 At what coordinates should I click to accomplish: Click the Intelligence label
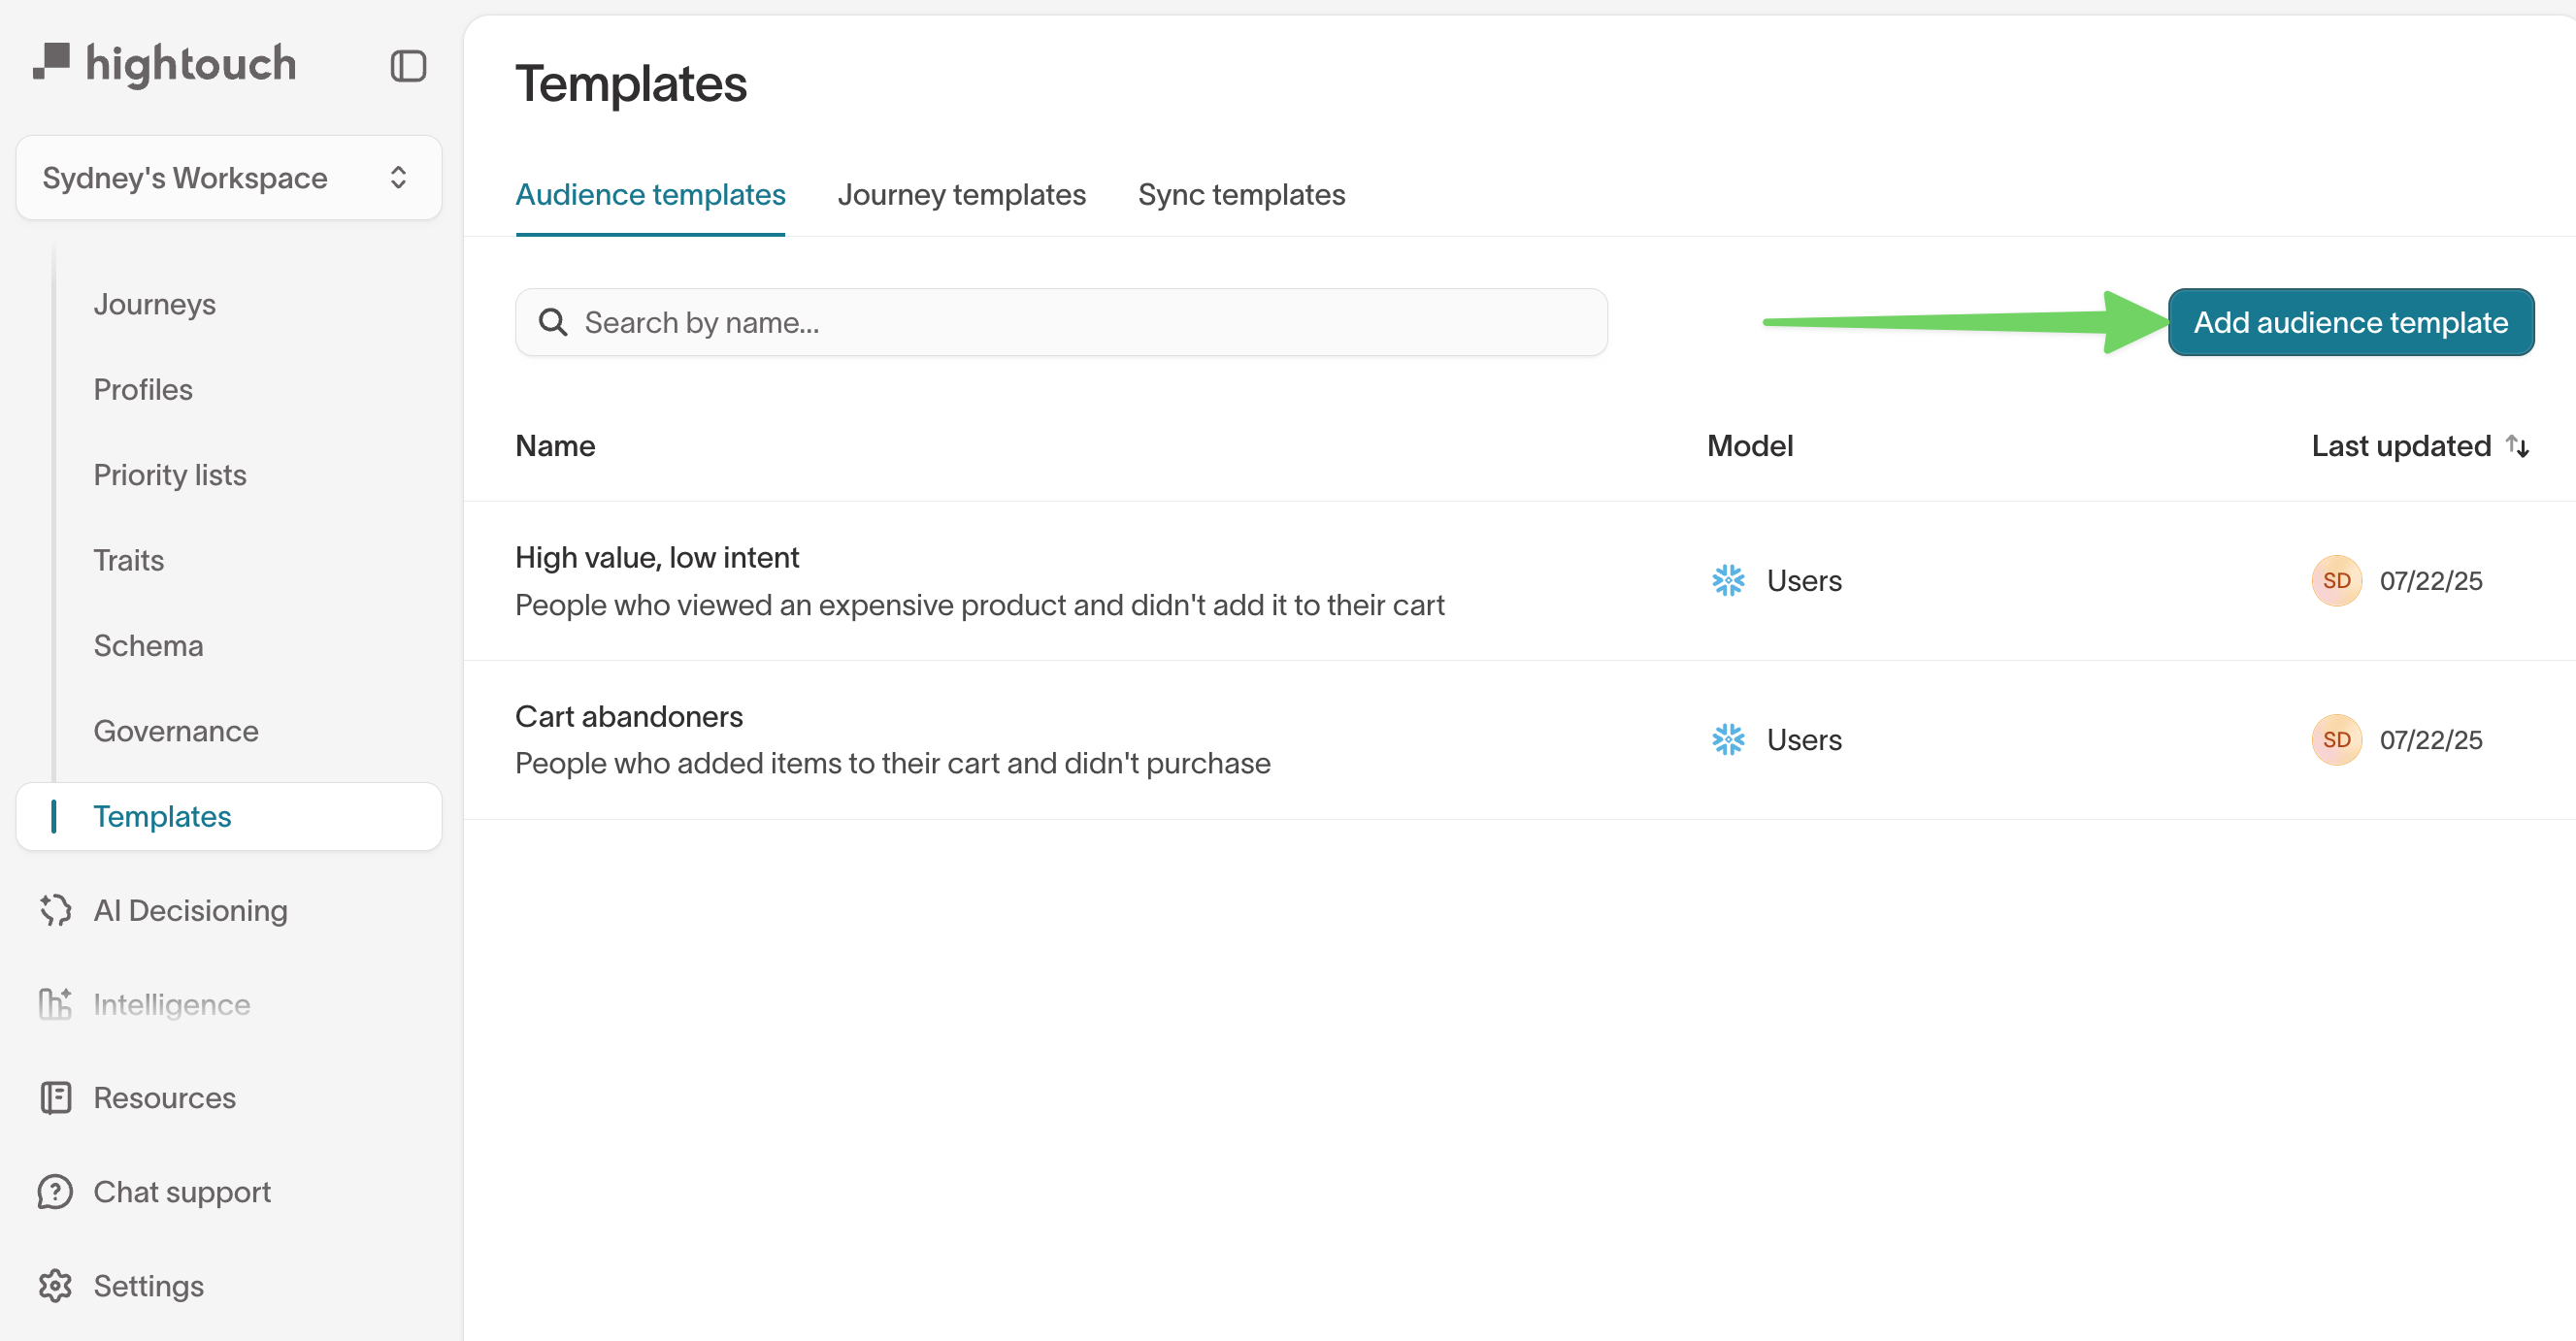point(172,1004)
